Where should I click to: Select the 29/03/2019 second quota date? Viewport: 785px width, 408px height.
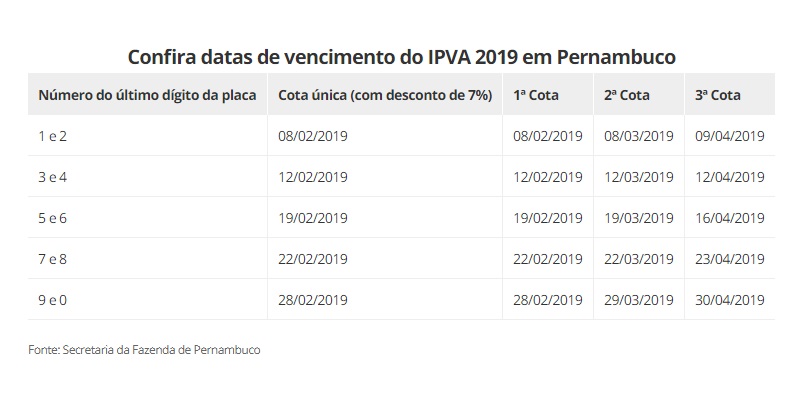(x=638, y=300)
